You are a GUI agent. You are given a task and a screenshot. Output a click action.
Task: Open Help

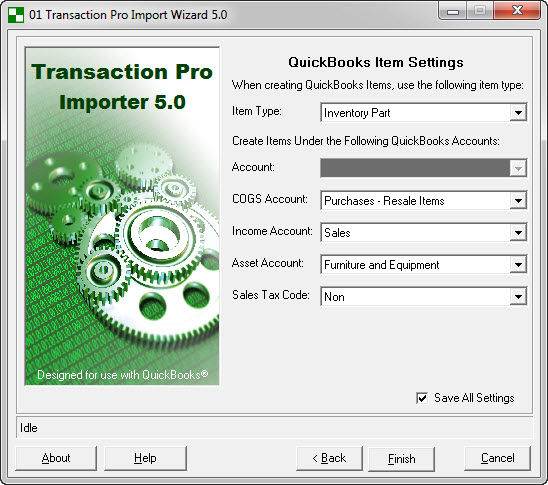click(x=145, y=458)
